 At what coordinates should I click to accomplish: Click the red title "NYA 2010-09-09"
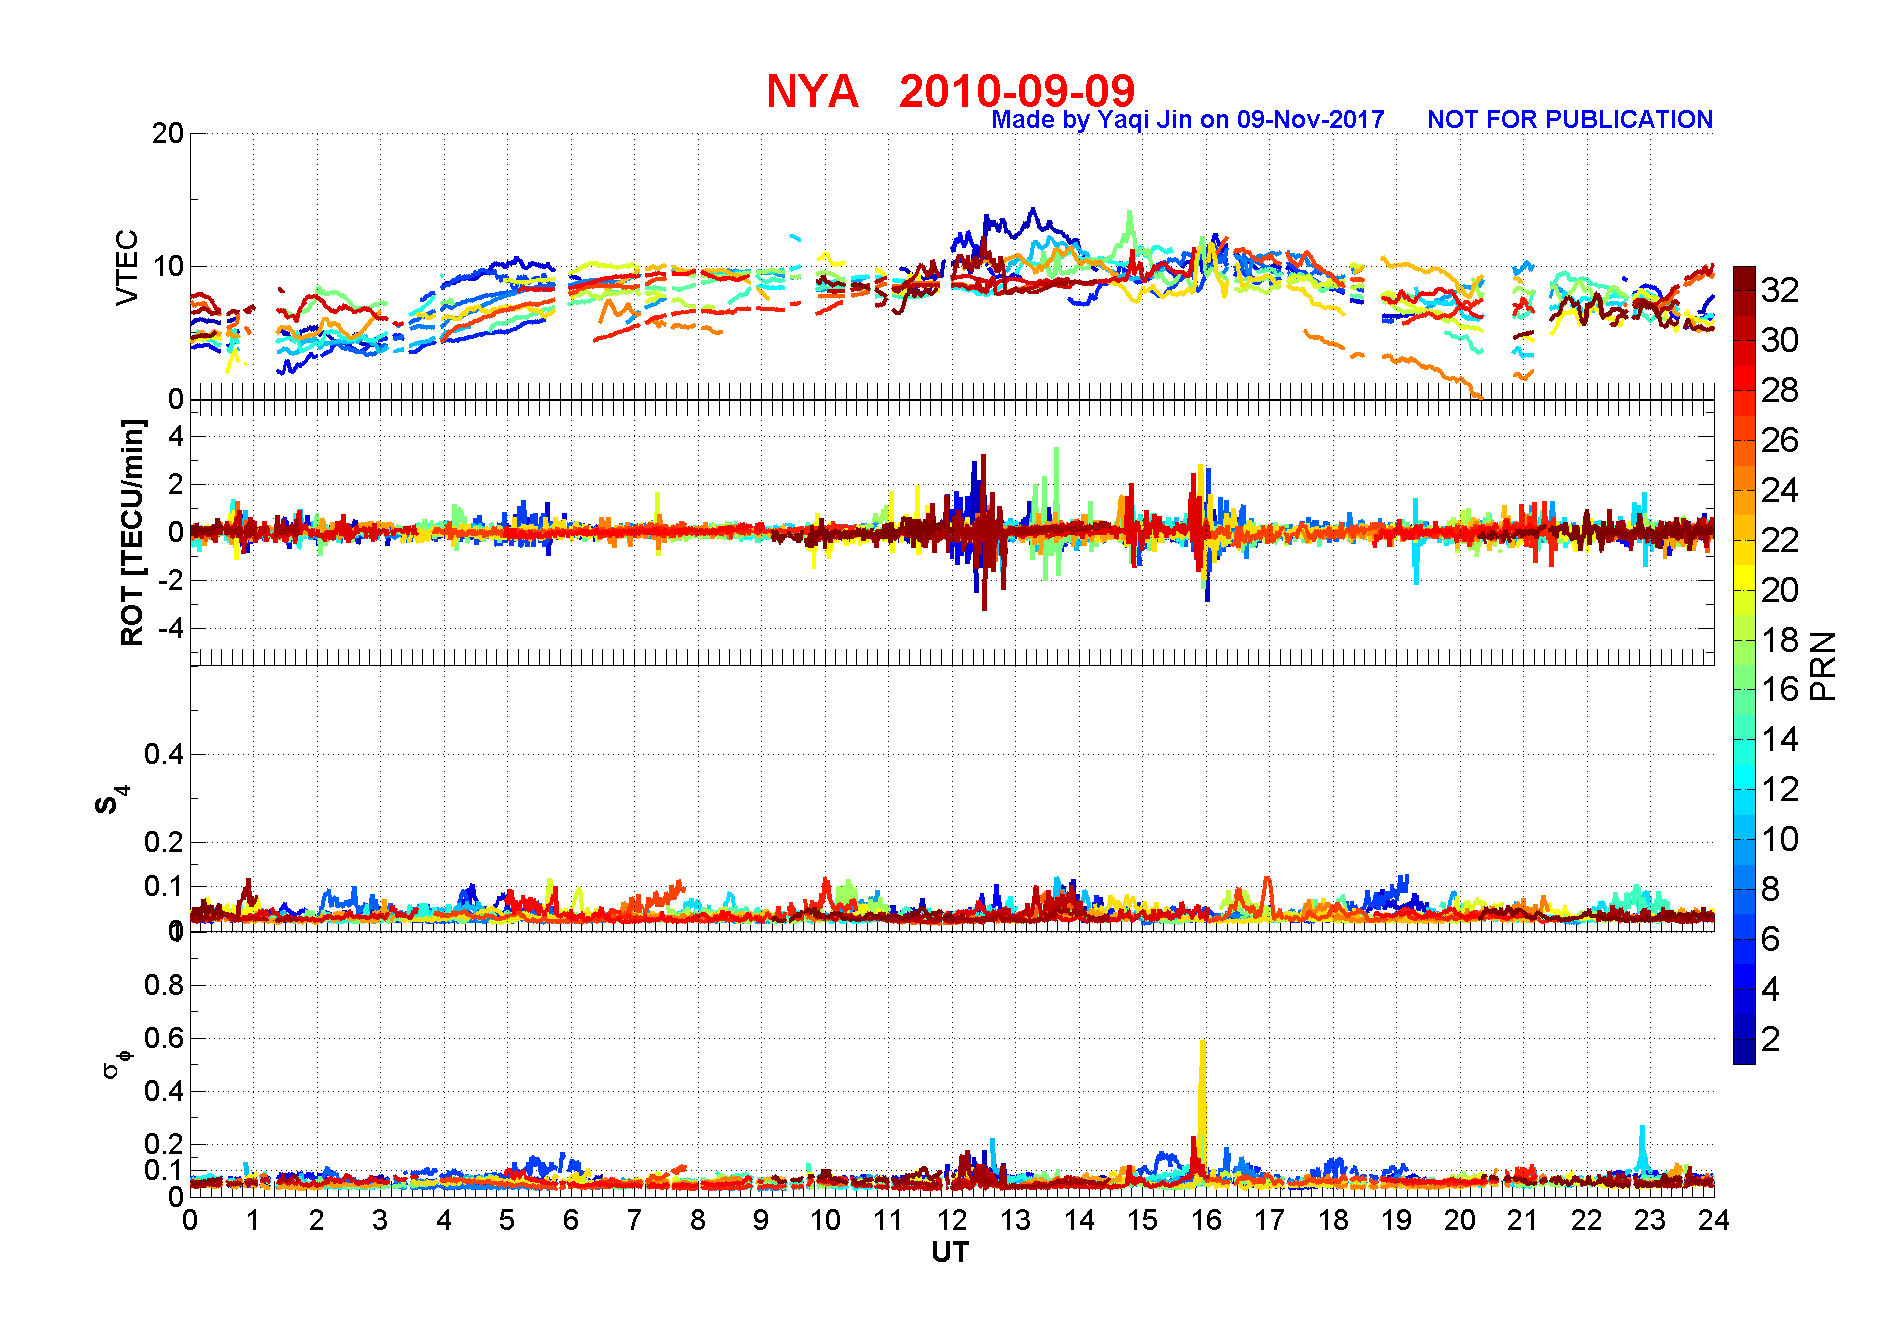click(950, 91)
